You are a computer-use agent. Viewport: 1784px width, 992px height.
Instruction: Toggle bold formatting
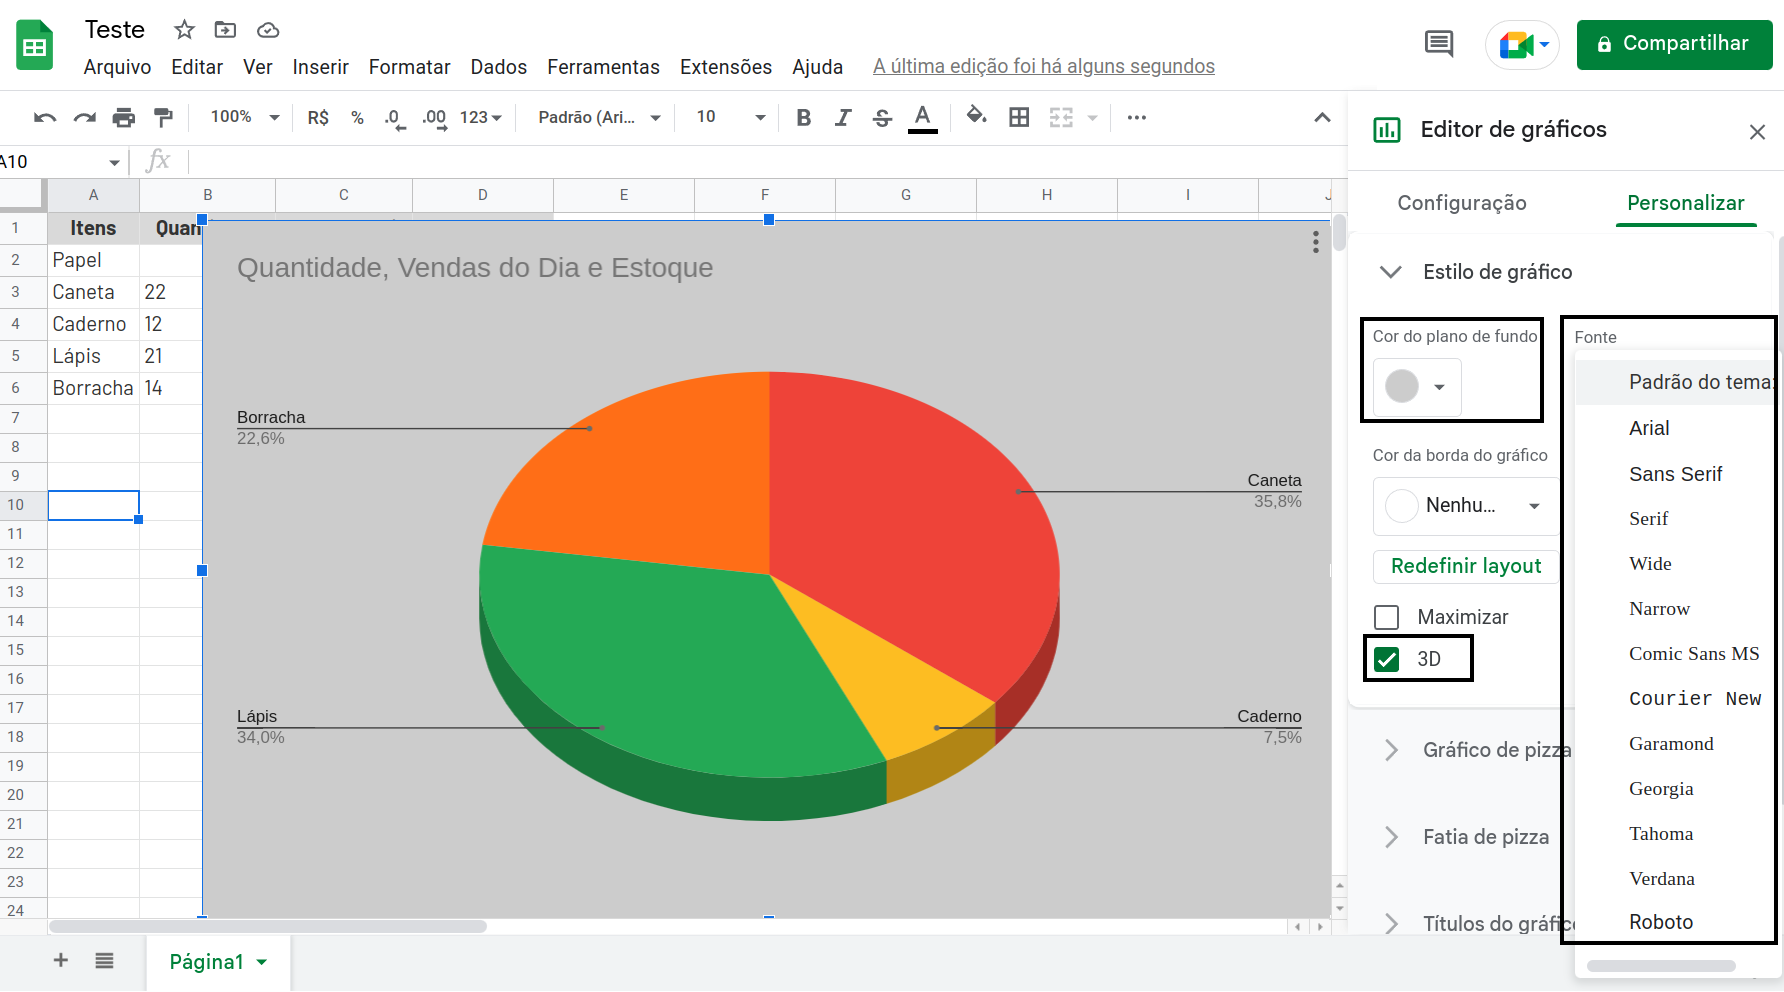[x=803, y=117]
